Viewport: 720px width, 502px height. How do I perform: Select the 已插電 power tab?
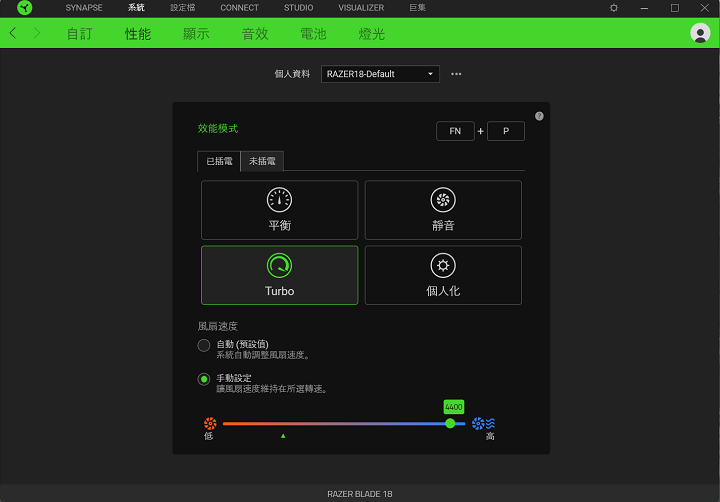coord(219,161)
